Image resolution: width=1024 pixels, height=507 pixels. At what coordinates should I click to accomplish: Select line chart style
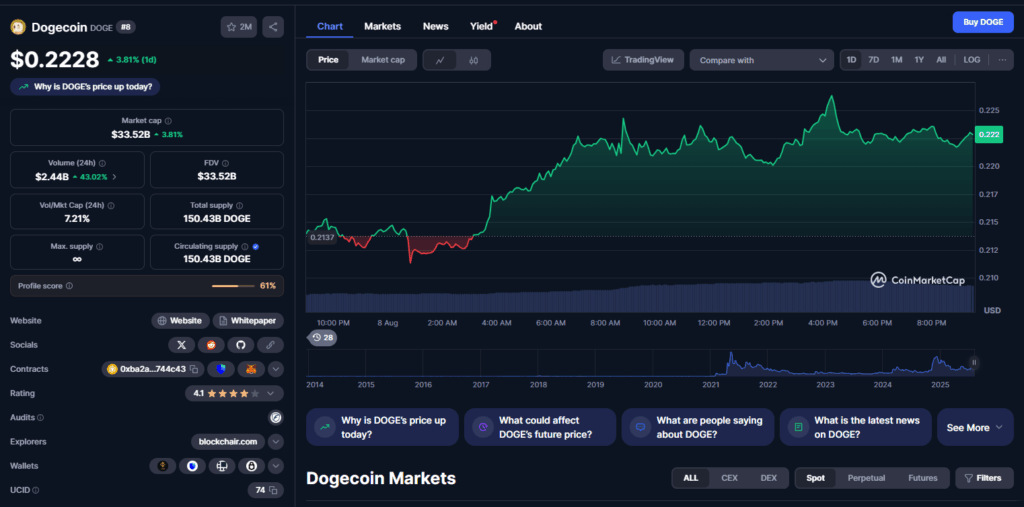tap(440, 60)
